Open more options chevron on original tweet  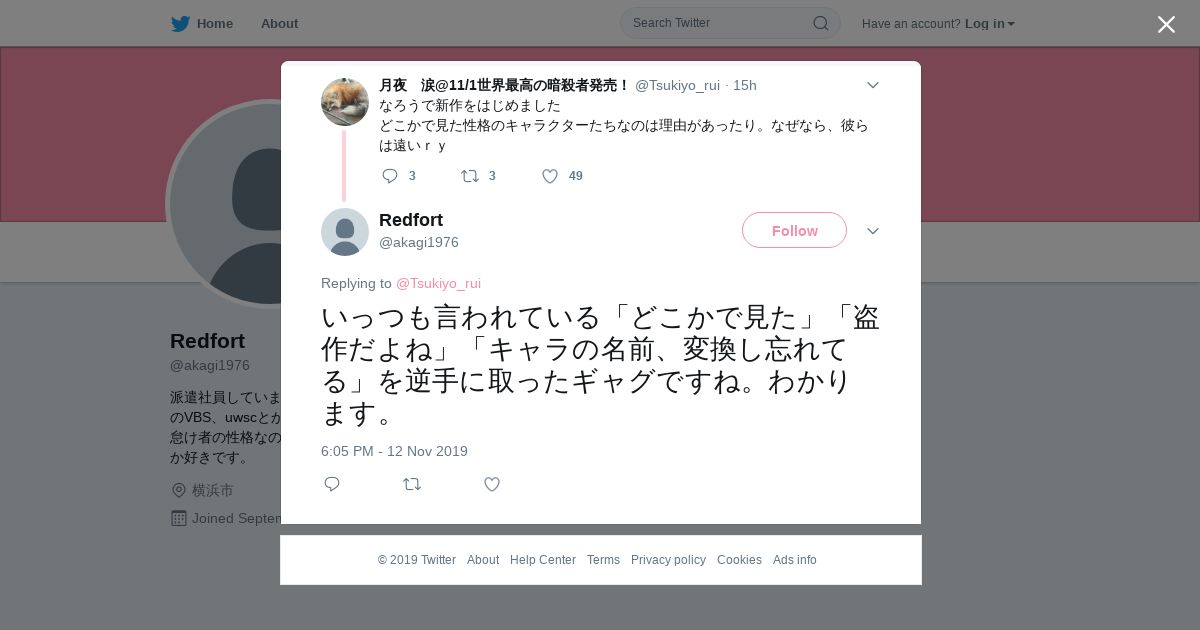pos(872,85)
